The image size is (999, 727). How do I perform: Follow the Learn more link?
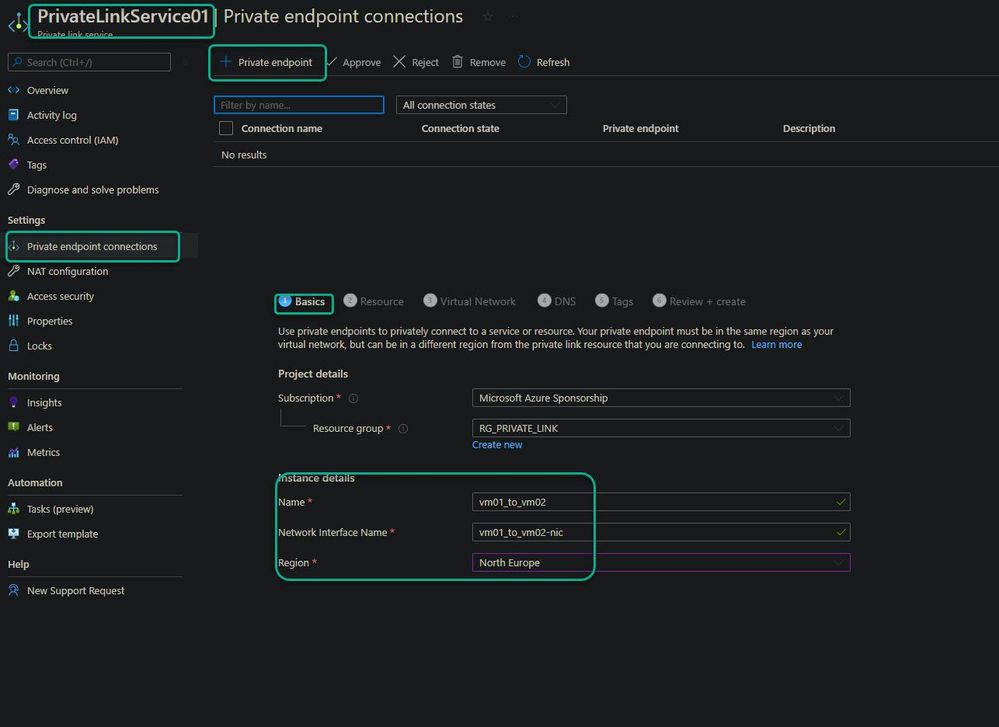776,345
